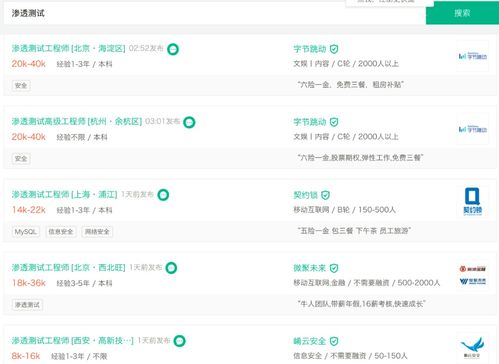The image size is (499, 364).
Task: Click chat icon beside 杭州·余杭区 job title
Action: 189,122
